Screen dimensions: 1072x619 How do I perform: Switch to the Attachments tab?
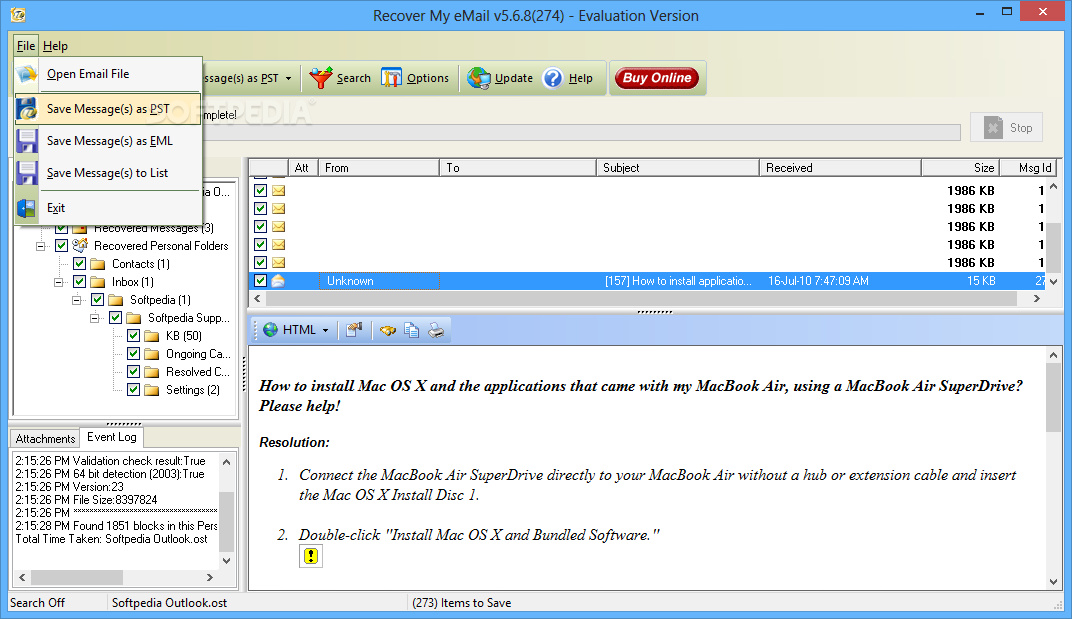(x=45, y=438)
